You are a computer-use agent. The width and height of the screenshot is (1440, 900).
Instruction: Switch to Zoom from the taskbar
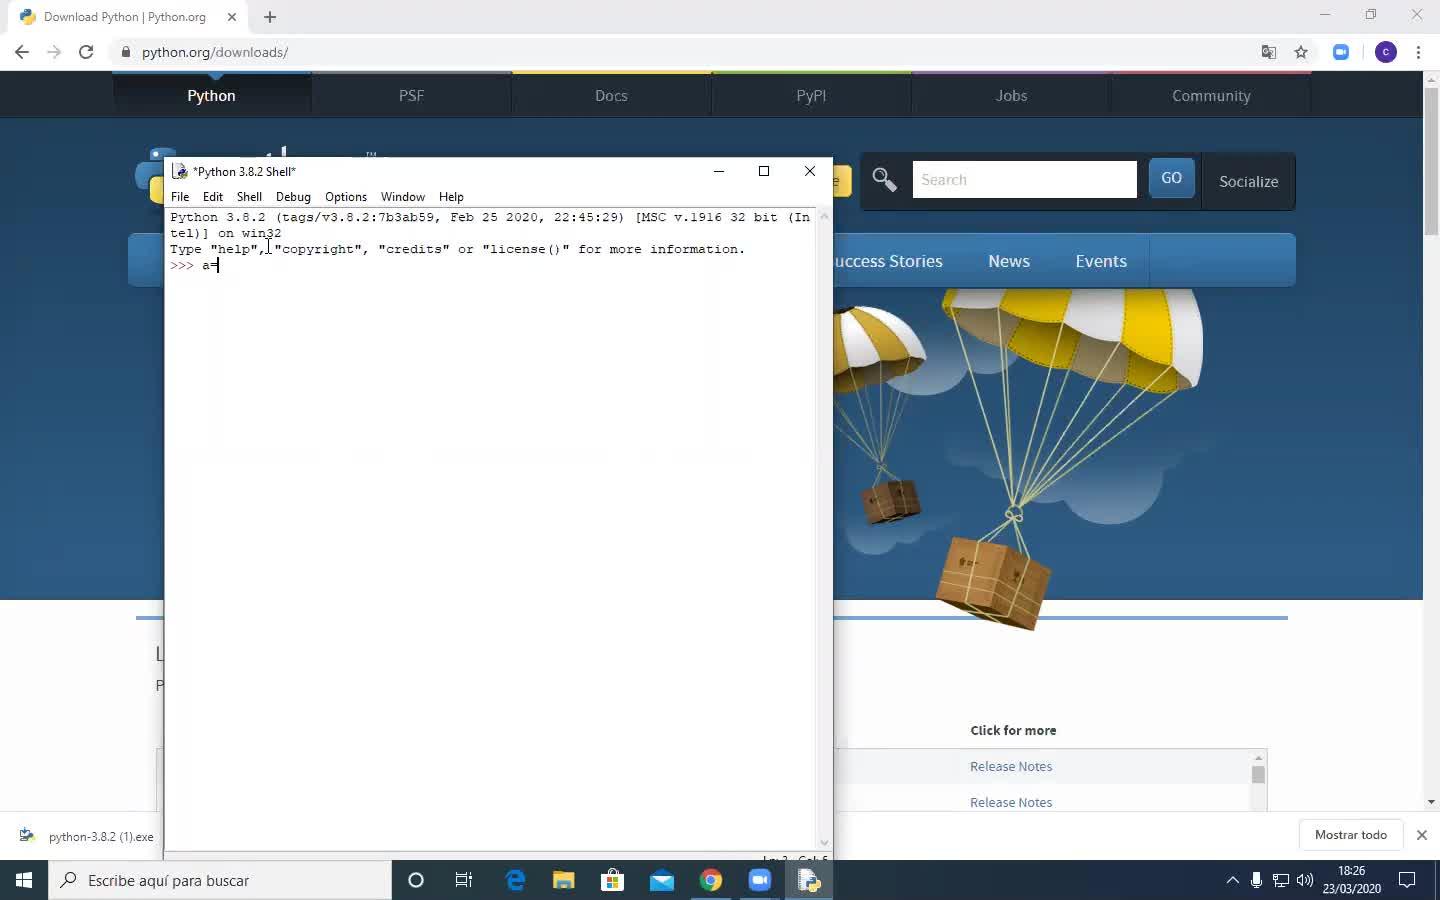(760, 880)
